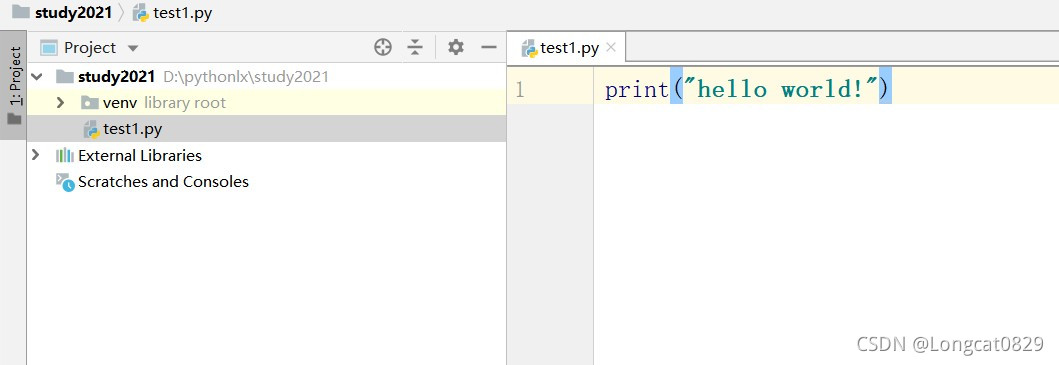Click the Collapse All icon in Project panel

click(415, 47)
